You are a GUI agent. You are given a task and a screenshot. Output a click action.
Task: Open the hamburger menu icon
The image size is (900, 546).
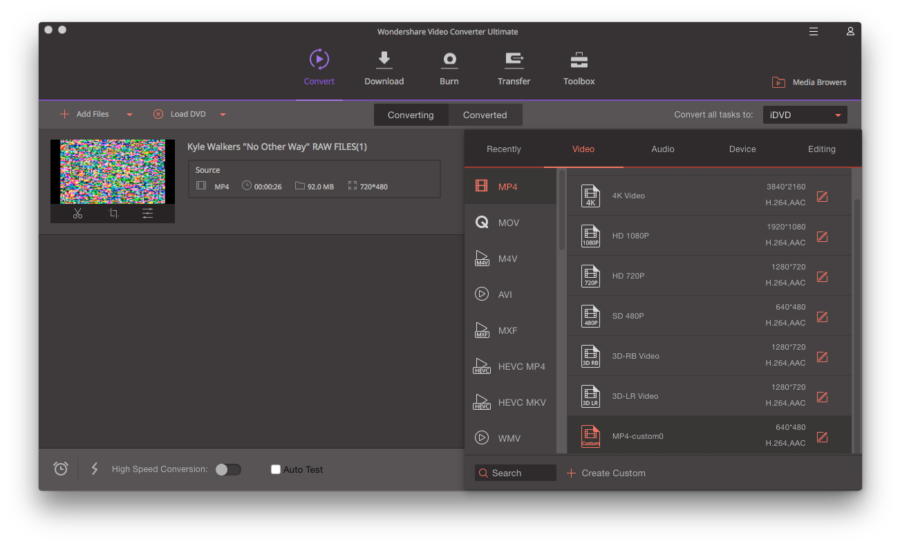(813, 32)
